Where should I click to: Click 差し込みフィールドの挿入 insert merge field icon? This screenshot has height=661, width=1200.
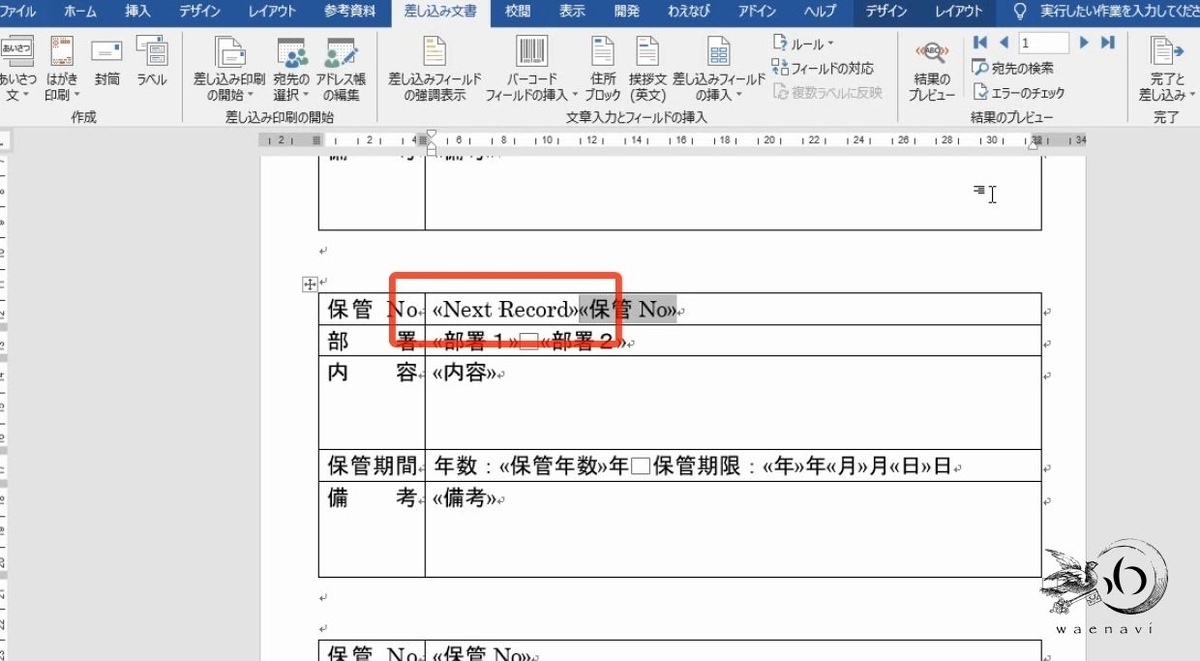click(x=718, y=53)
